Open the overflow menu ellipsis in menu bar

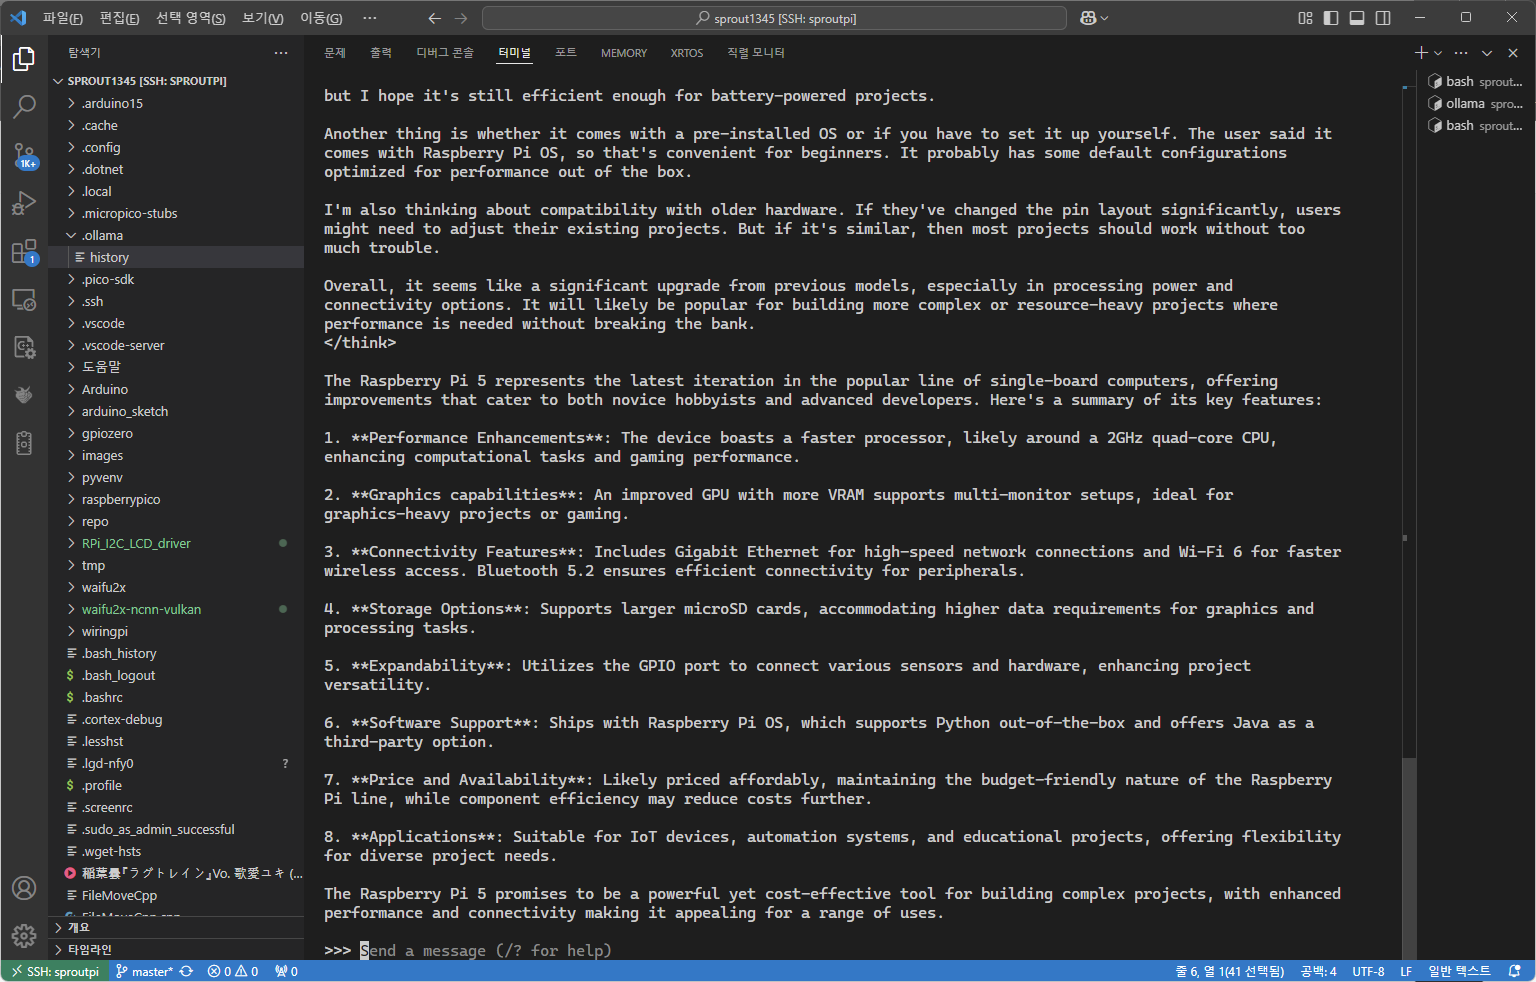370,18
